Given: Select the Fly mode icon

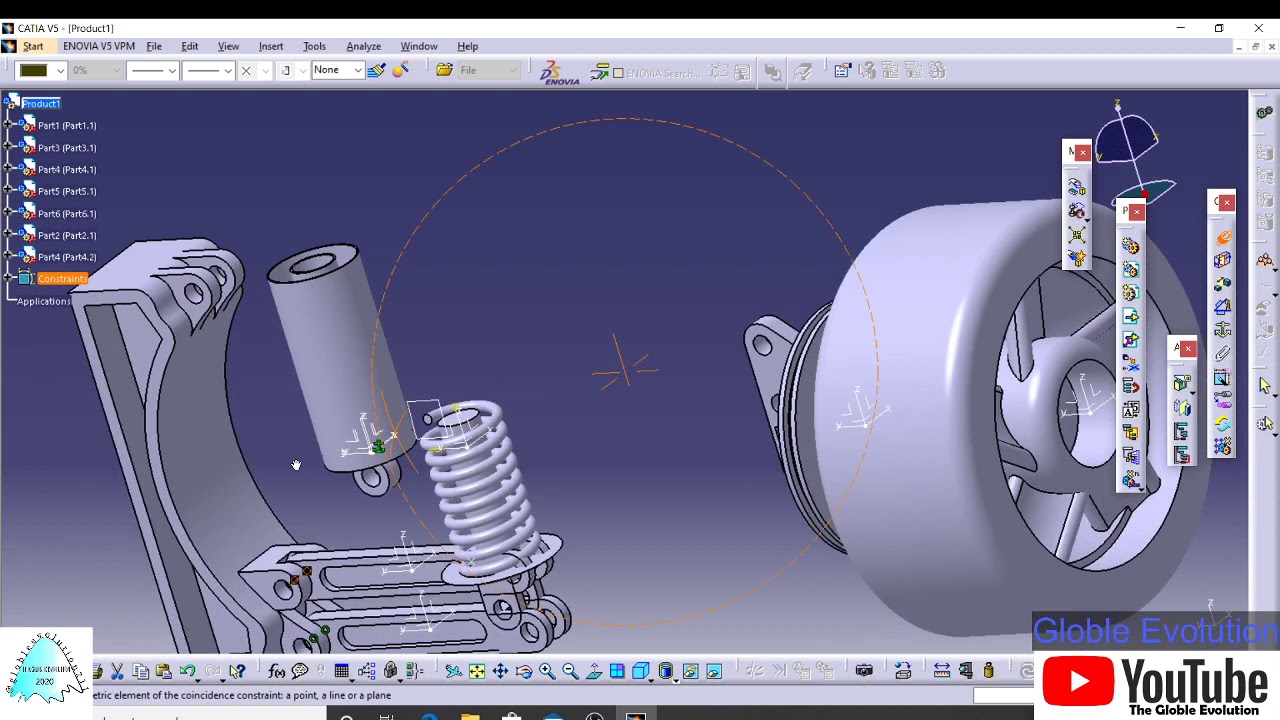Looking at the screenshot, I should 454,671.
